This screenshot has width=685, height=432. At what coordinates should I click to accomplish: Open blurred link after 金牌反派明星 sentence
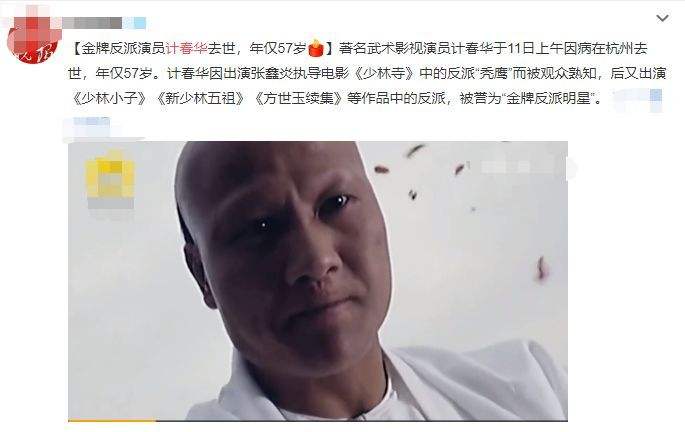(x=637, y=100)
